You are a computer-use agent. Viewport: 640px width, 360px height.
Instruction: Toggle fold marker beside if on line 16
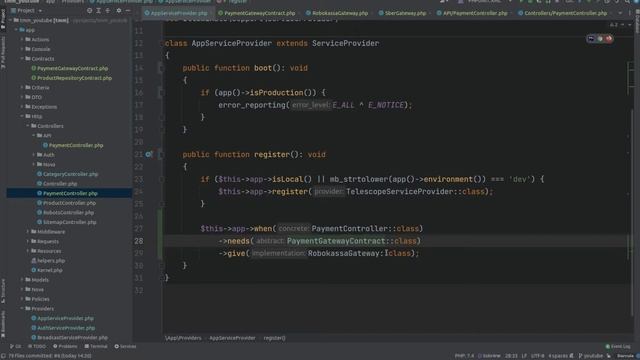(161, 93)
